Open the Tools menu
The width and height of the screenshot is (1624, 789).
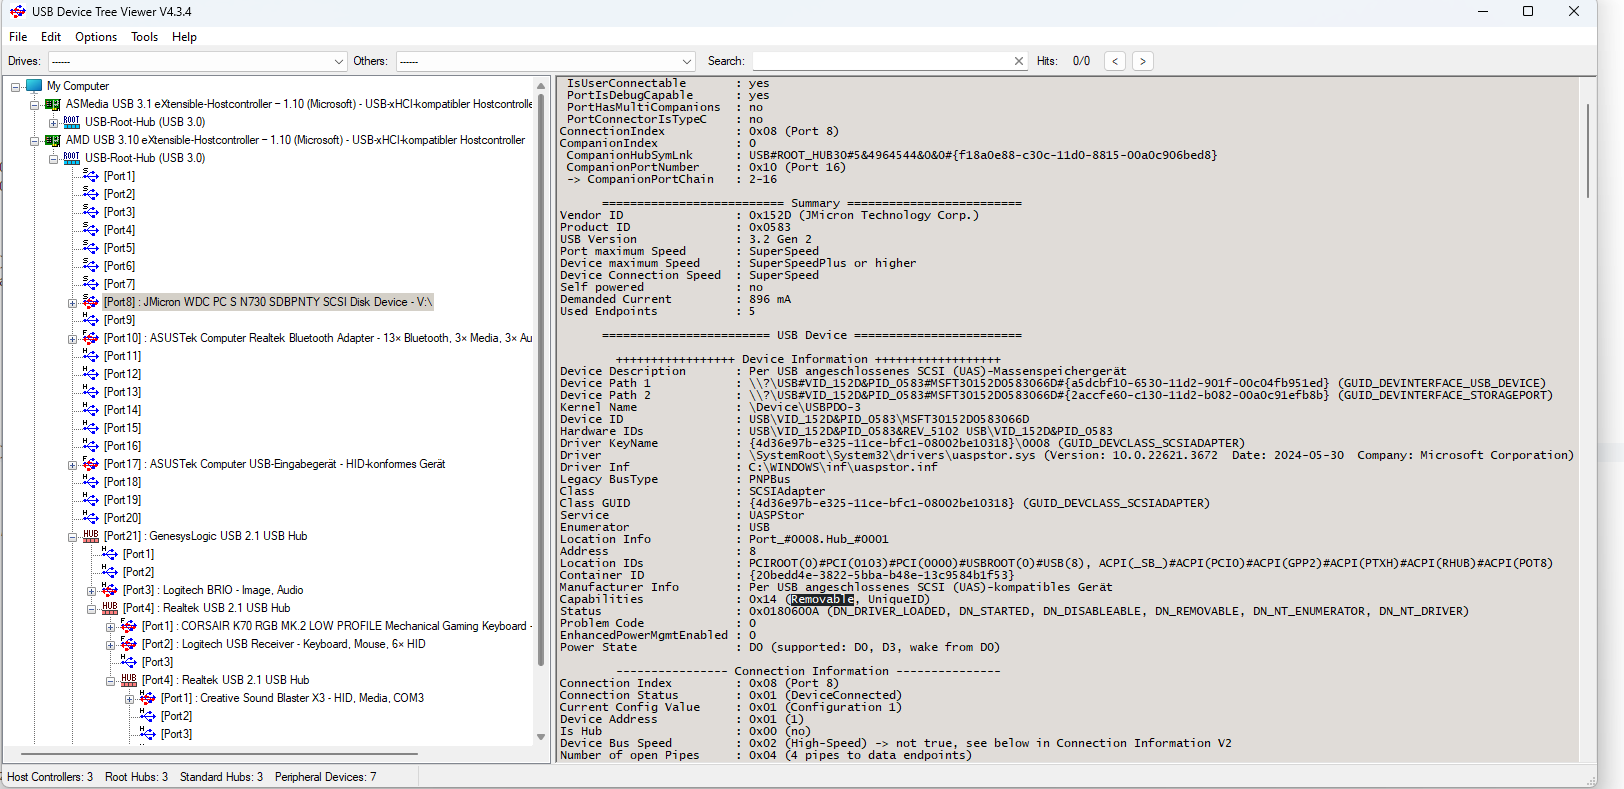coord(145,37)
